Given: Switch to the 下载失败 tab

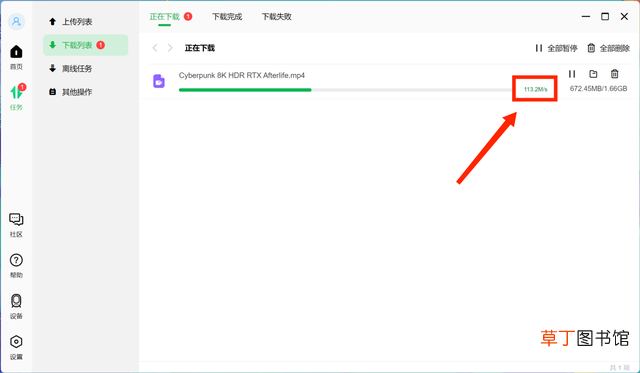Looking at the screenshot, I should coord(276,17).
